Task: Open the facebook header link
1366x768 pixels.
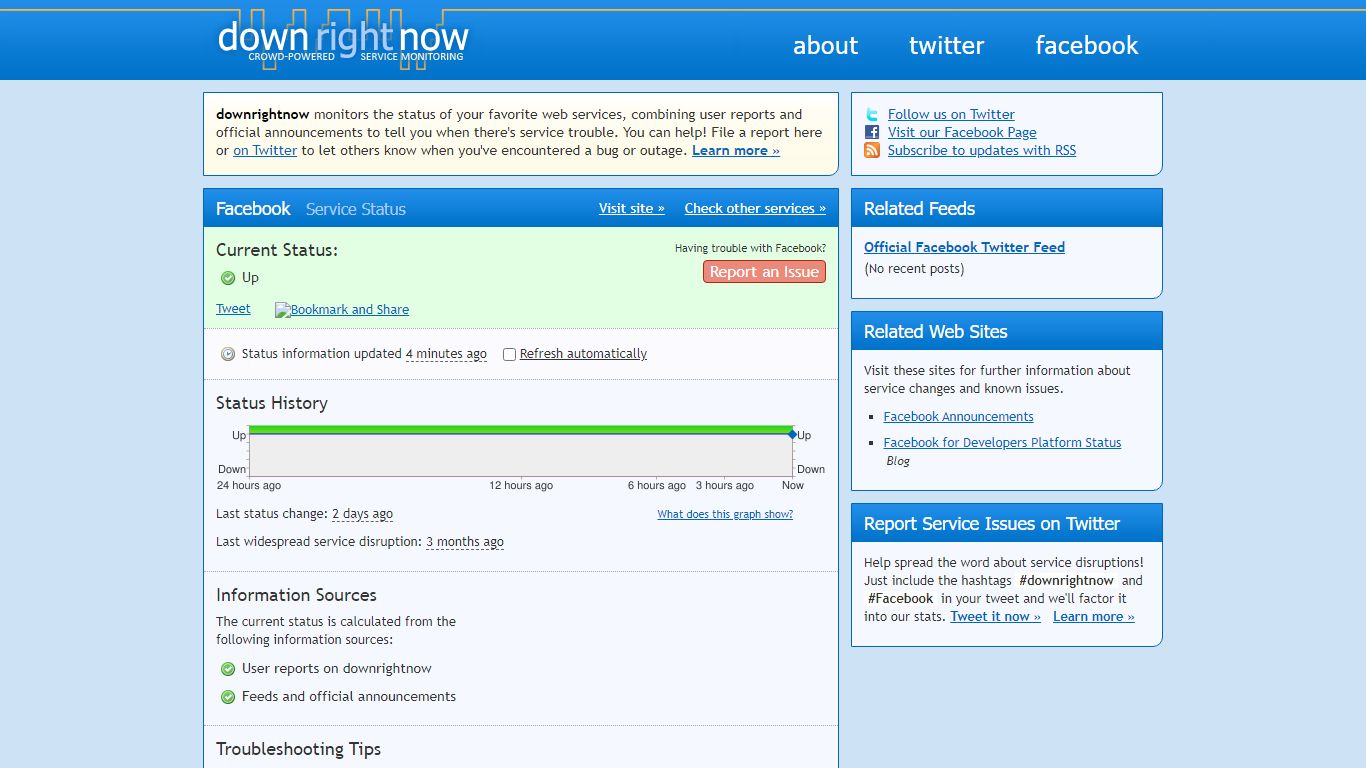Action: point(1086,45)
